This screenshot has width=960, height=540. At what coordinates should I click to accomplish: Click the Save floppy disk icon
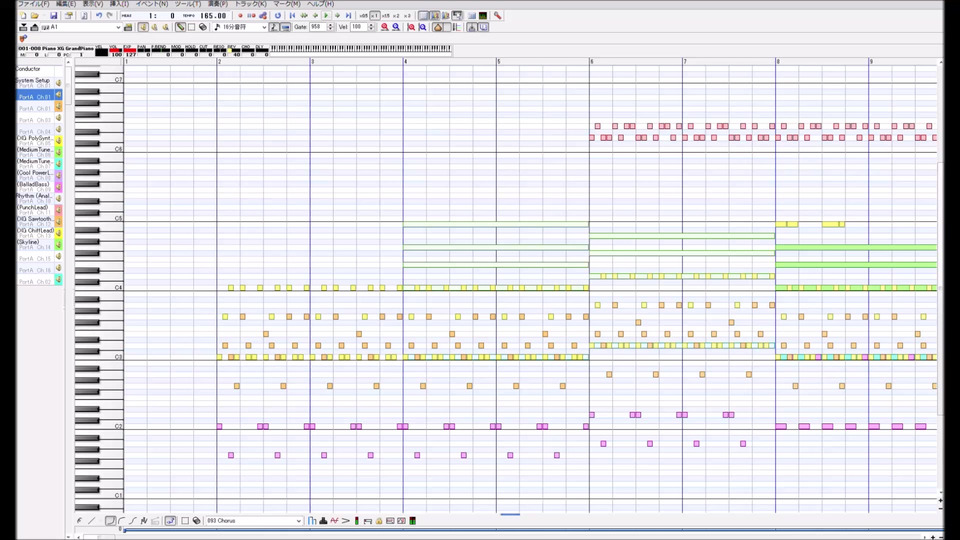pyautogui.click(x=53, y=15)
